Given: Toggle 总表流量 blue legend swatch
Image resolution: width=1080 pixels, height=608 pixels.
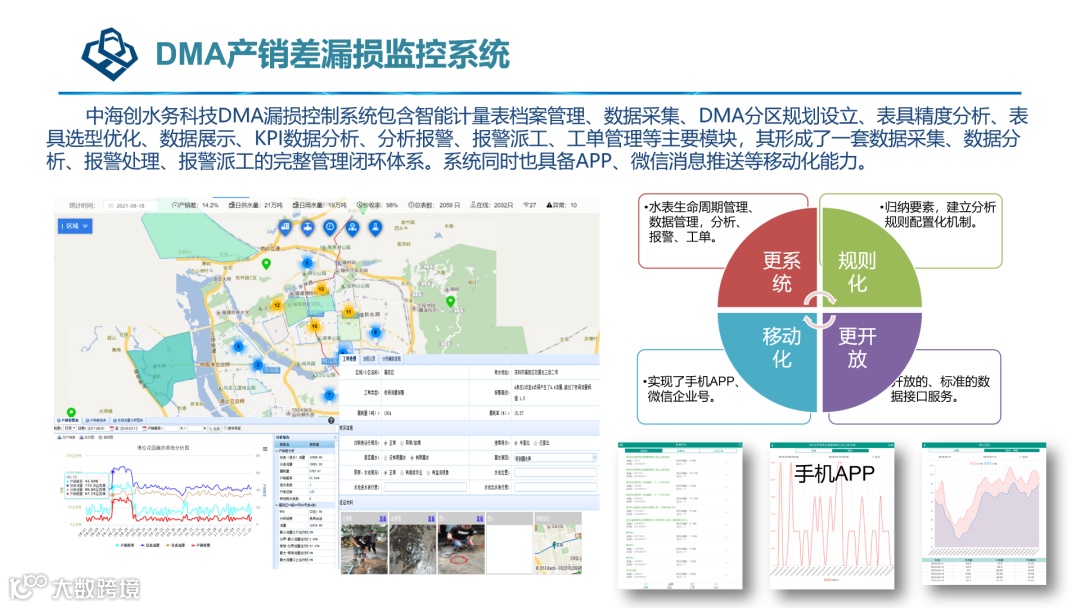Looking at the screenshot, I should point(143,545).
